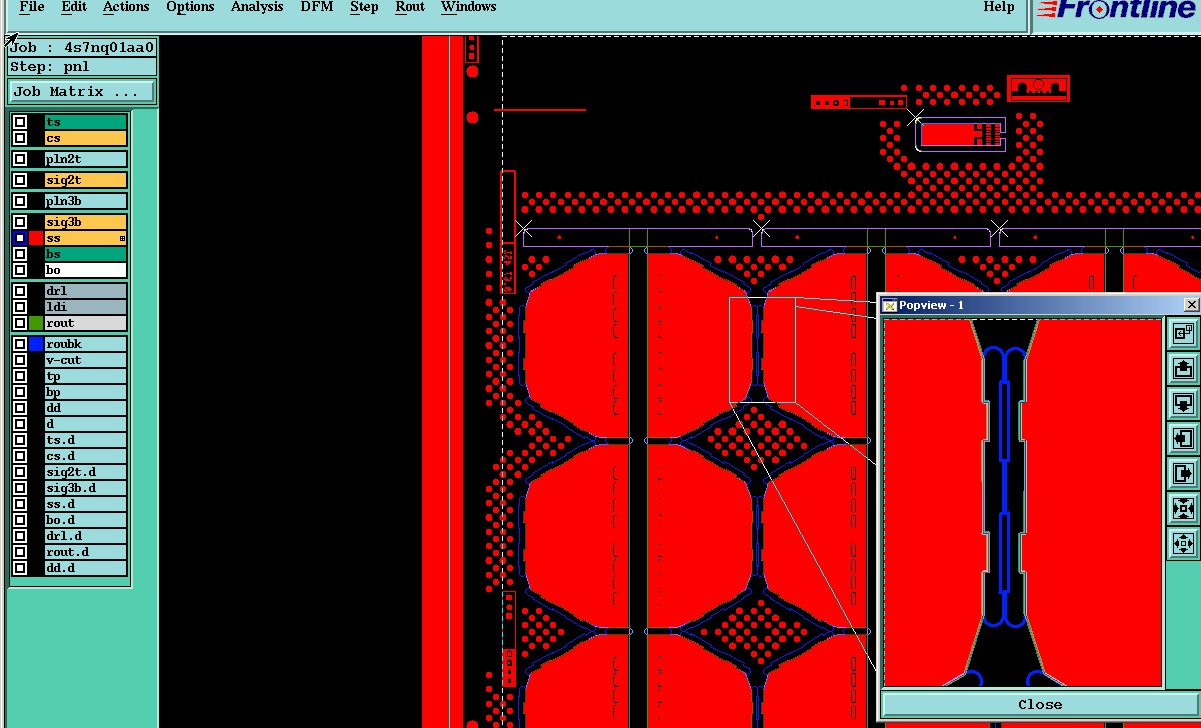
Task: Click the Popview Close button
Action: [x=1039, y=704]
